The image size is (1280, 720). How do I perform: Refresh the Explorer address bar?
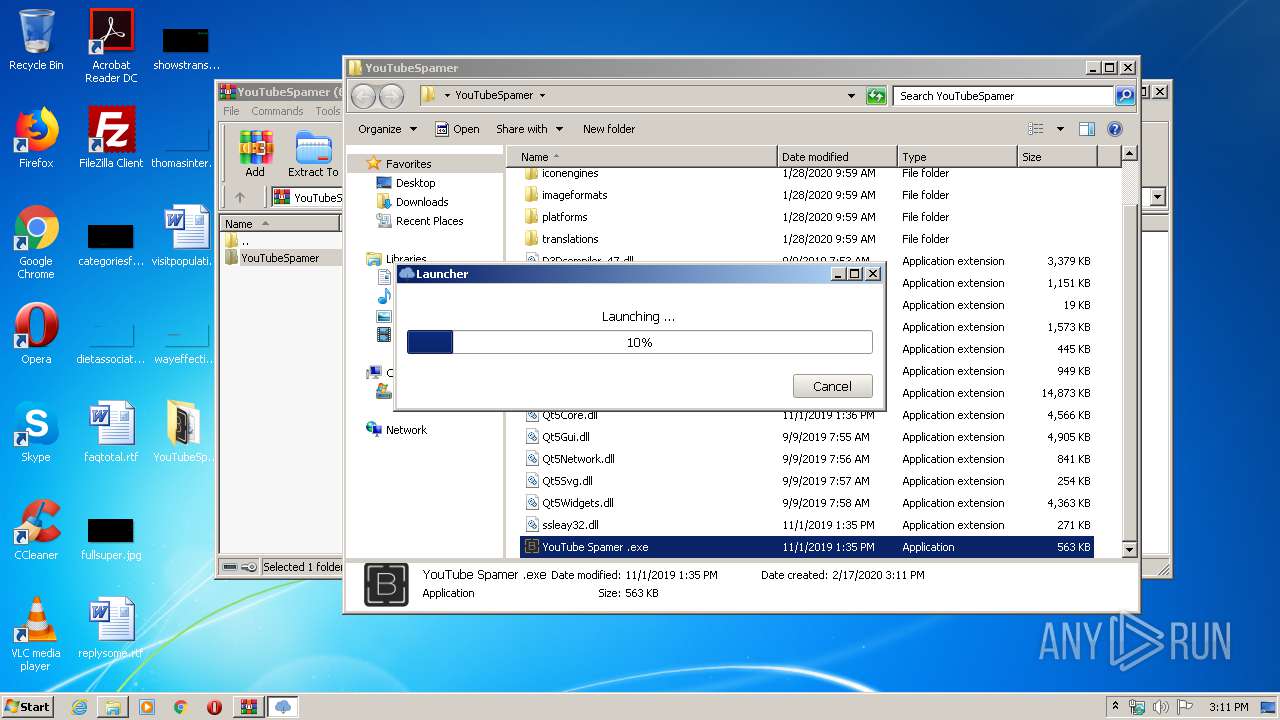[x=876, y=96]
